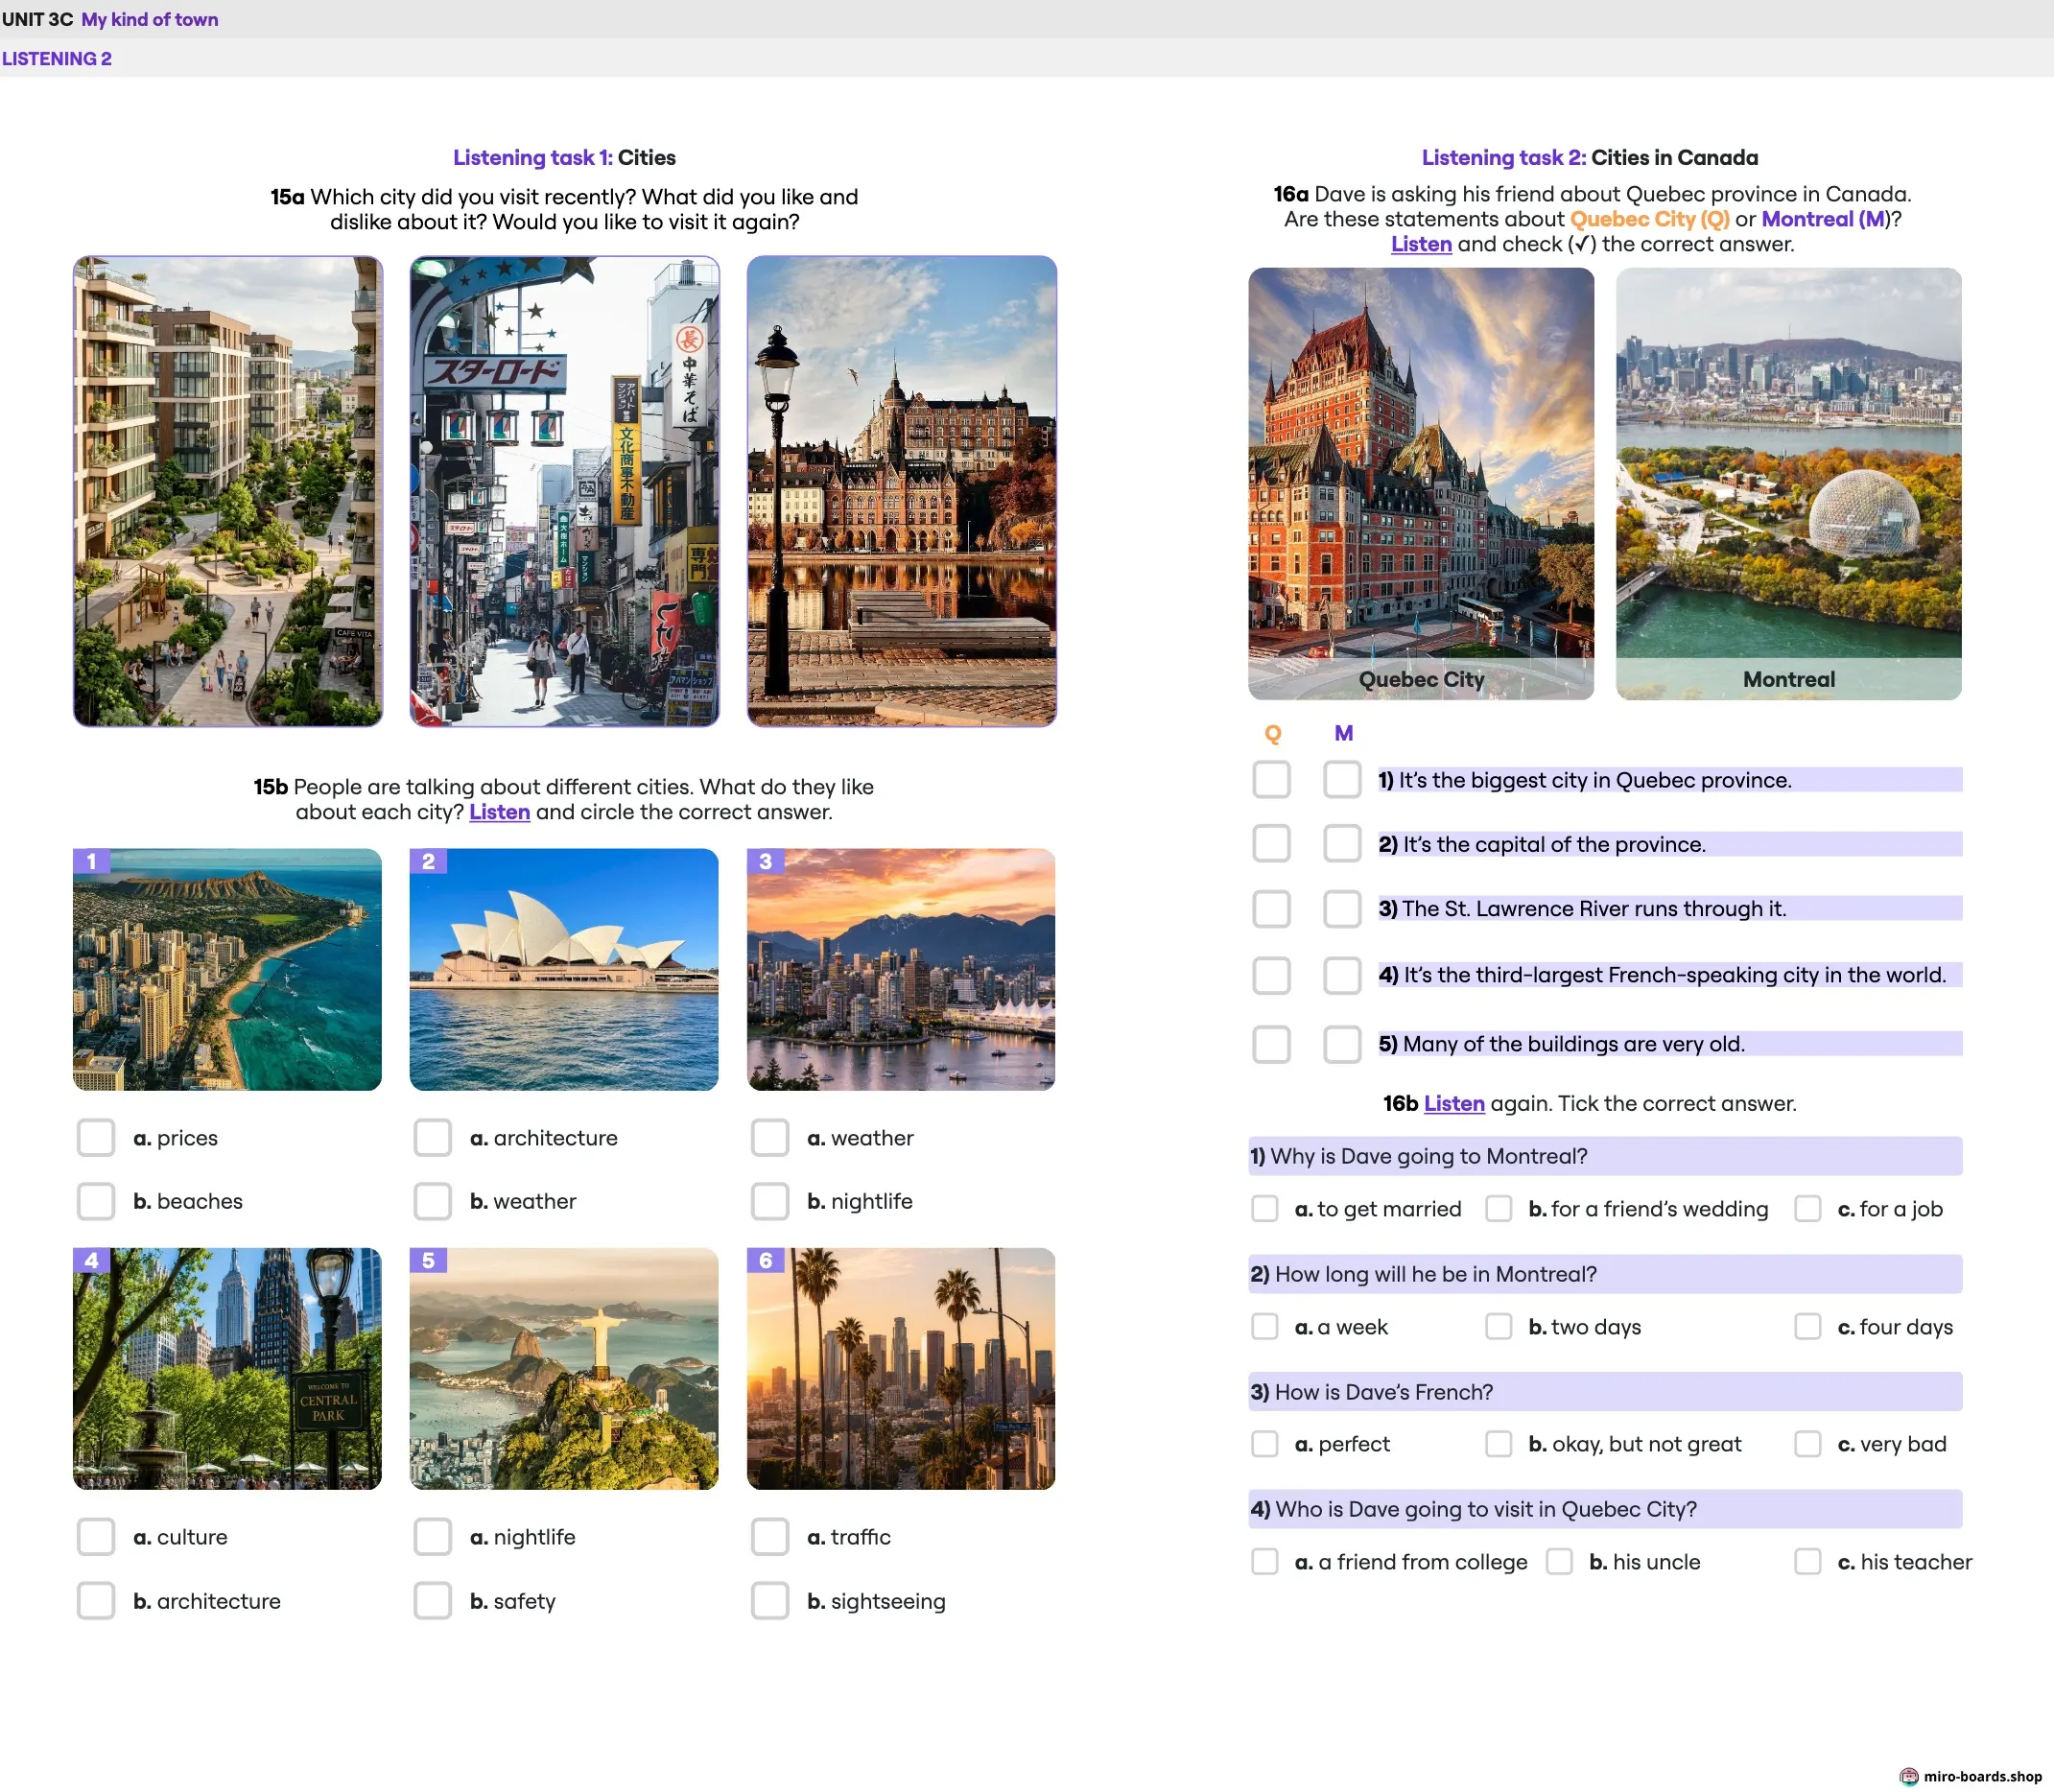The height and width of the screenshot is (1792, 2054).
Task: Open picture 6 with palm trees skyline
Action: pyautogui.click(x=901, y=1368)
